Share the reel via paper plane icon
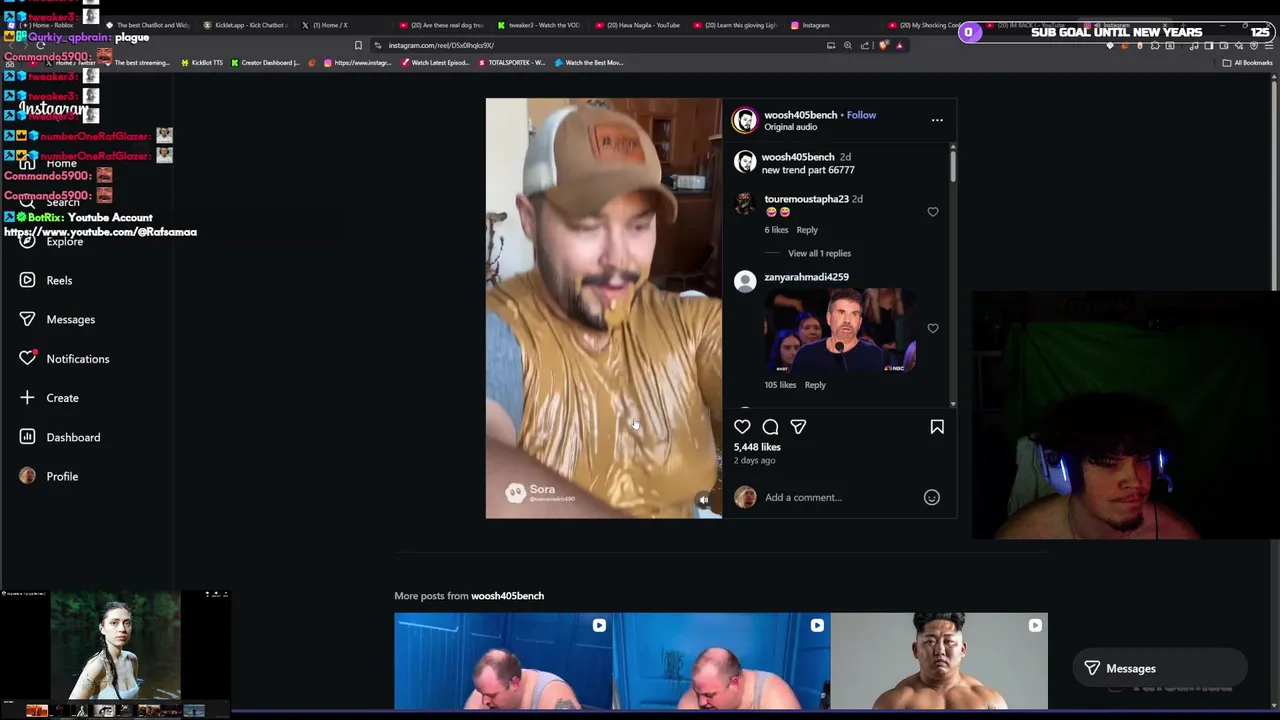 pyautogui.click(x=798, y=427)
